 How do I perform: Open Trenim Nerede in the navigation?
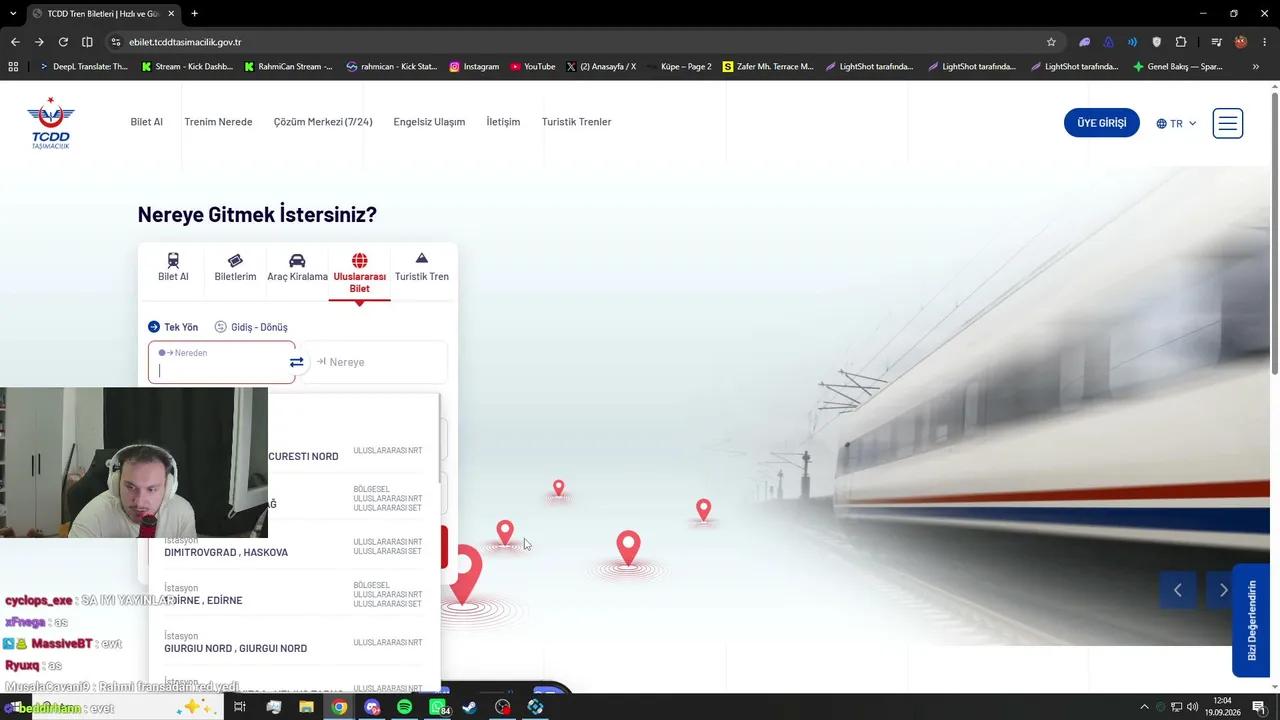click(x=218, y=122)
